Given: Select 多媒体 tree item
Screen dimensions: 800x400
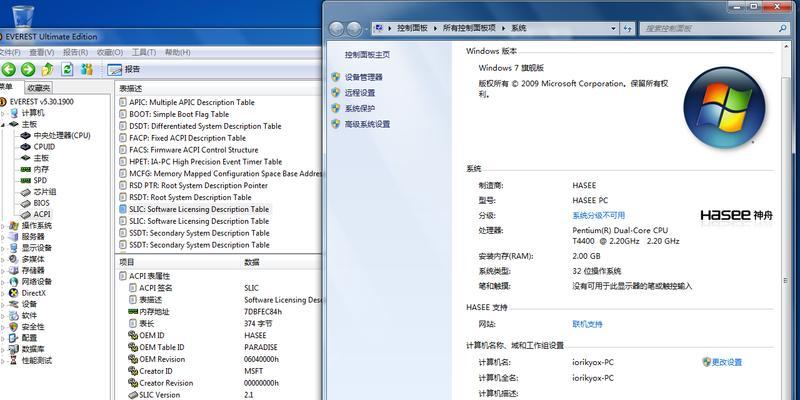Looking at the screenshot, I should pyautogui.click(x=33, y=259).
